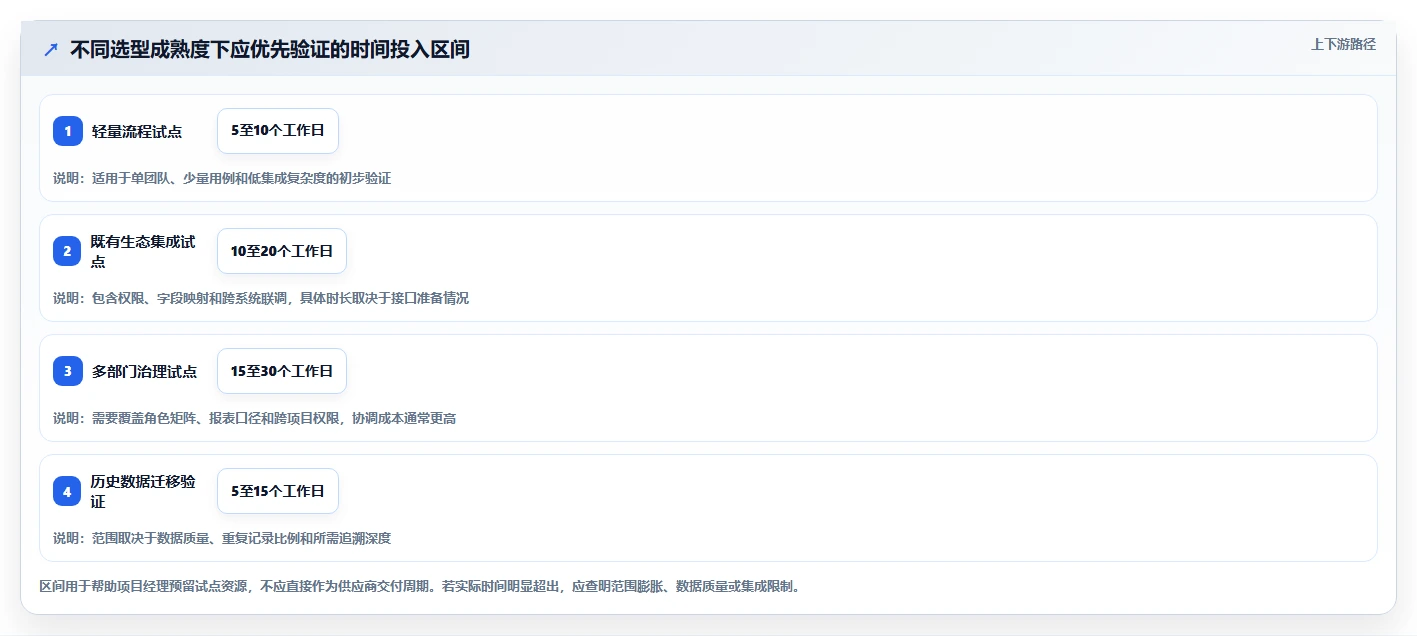This screenshot has height=636, width=1417.
Task: Click step number badge 1
Action: pyautogui.click(x=68, y=131)
